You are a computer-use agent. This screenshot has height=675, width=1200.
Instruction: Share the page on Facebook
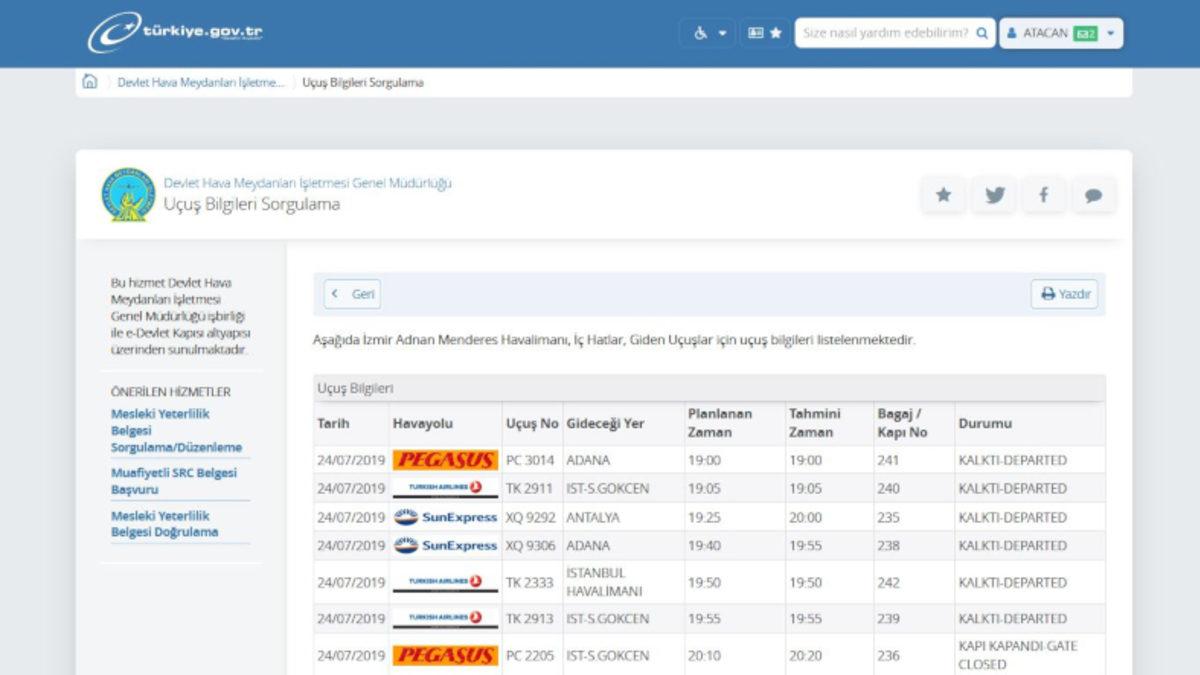1043,195
